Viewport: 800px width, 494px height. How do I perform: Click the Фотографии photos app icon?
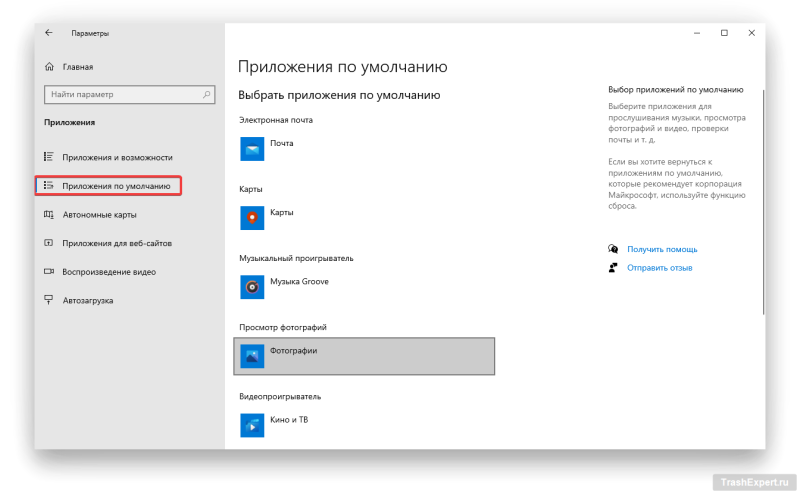coord(252,356)
